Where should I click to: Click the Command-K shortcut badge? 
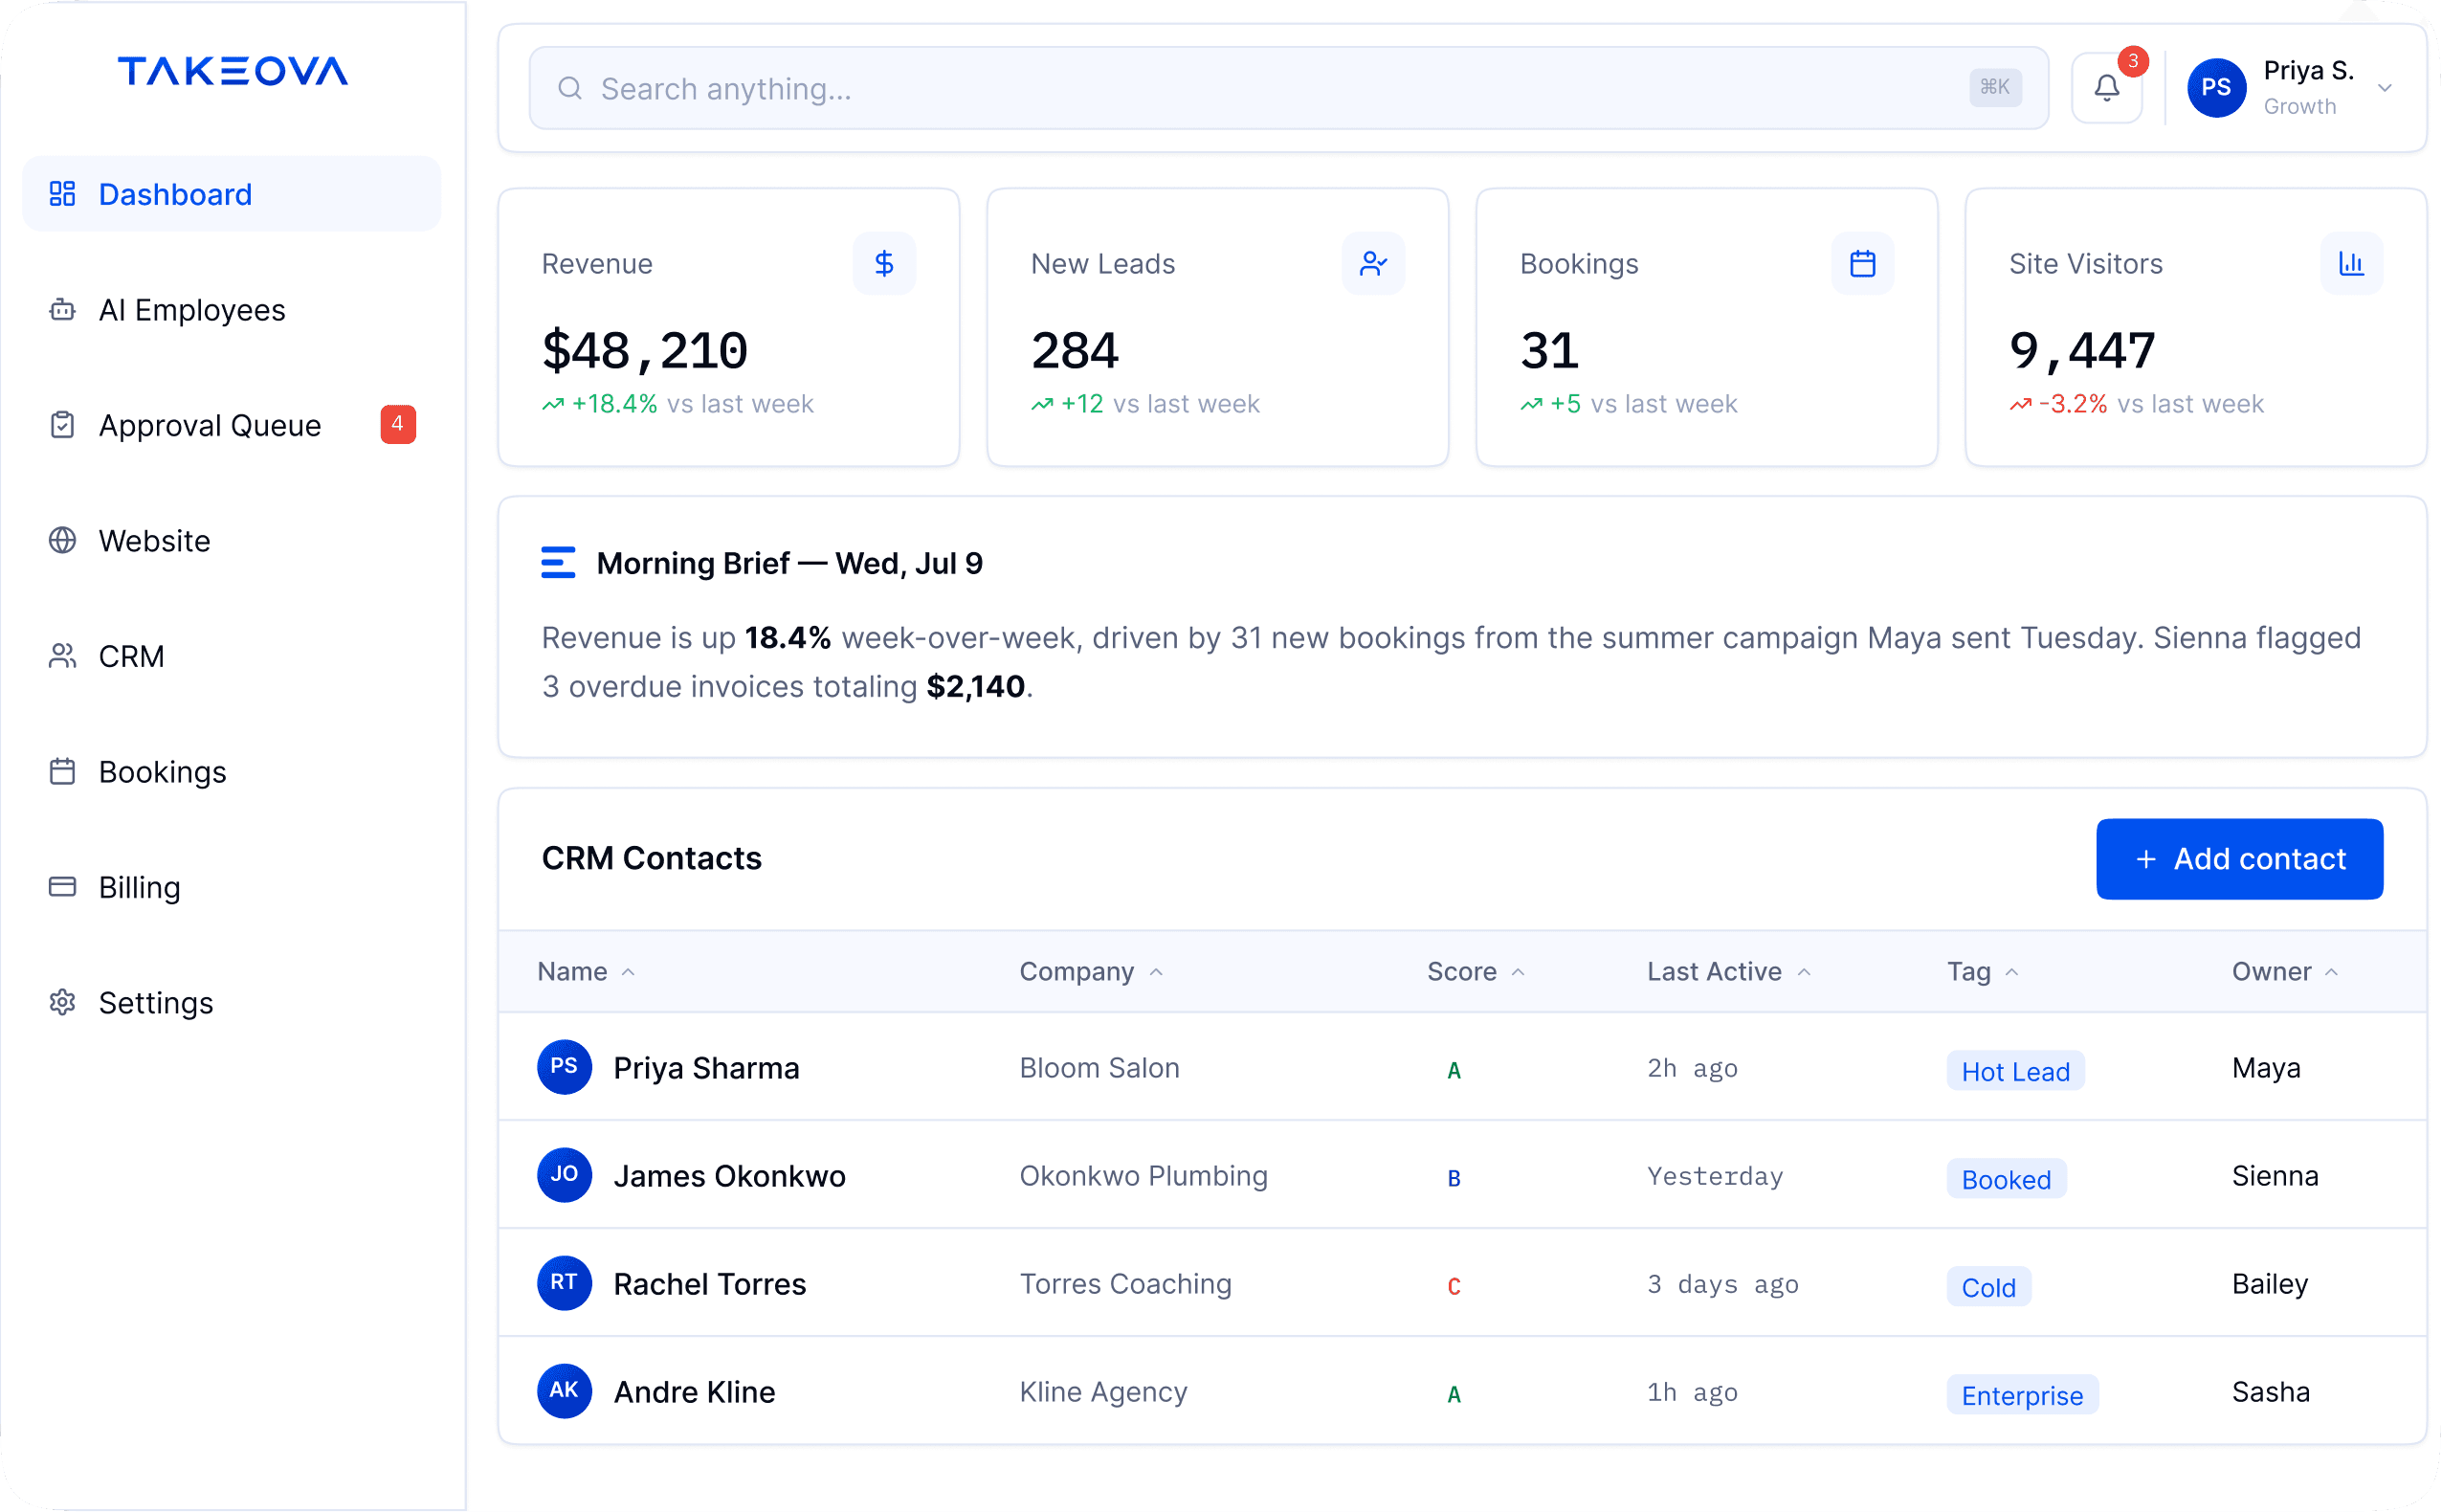coord(1995,88)
